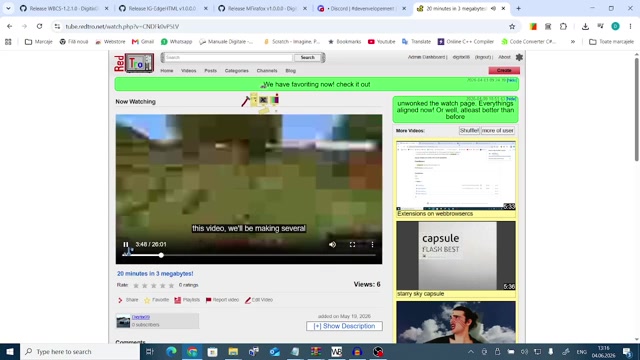Show hidden system tray icons
640x360 pixels.
tap(471, 351)
